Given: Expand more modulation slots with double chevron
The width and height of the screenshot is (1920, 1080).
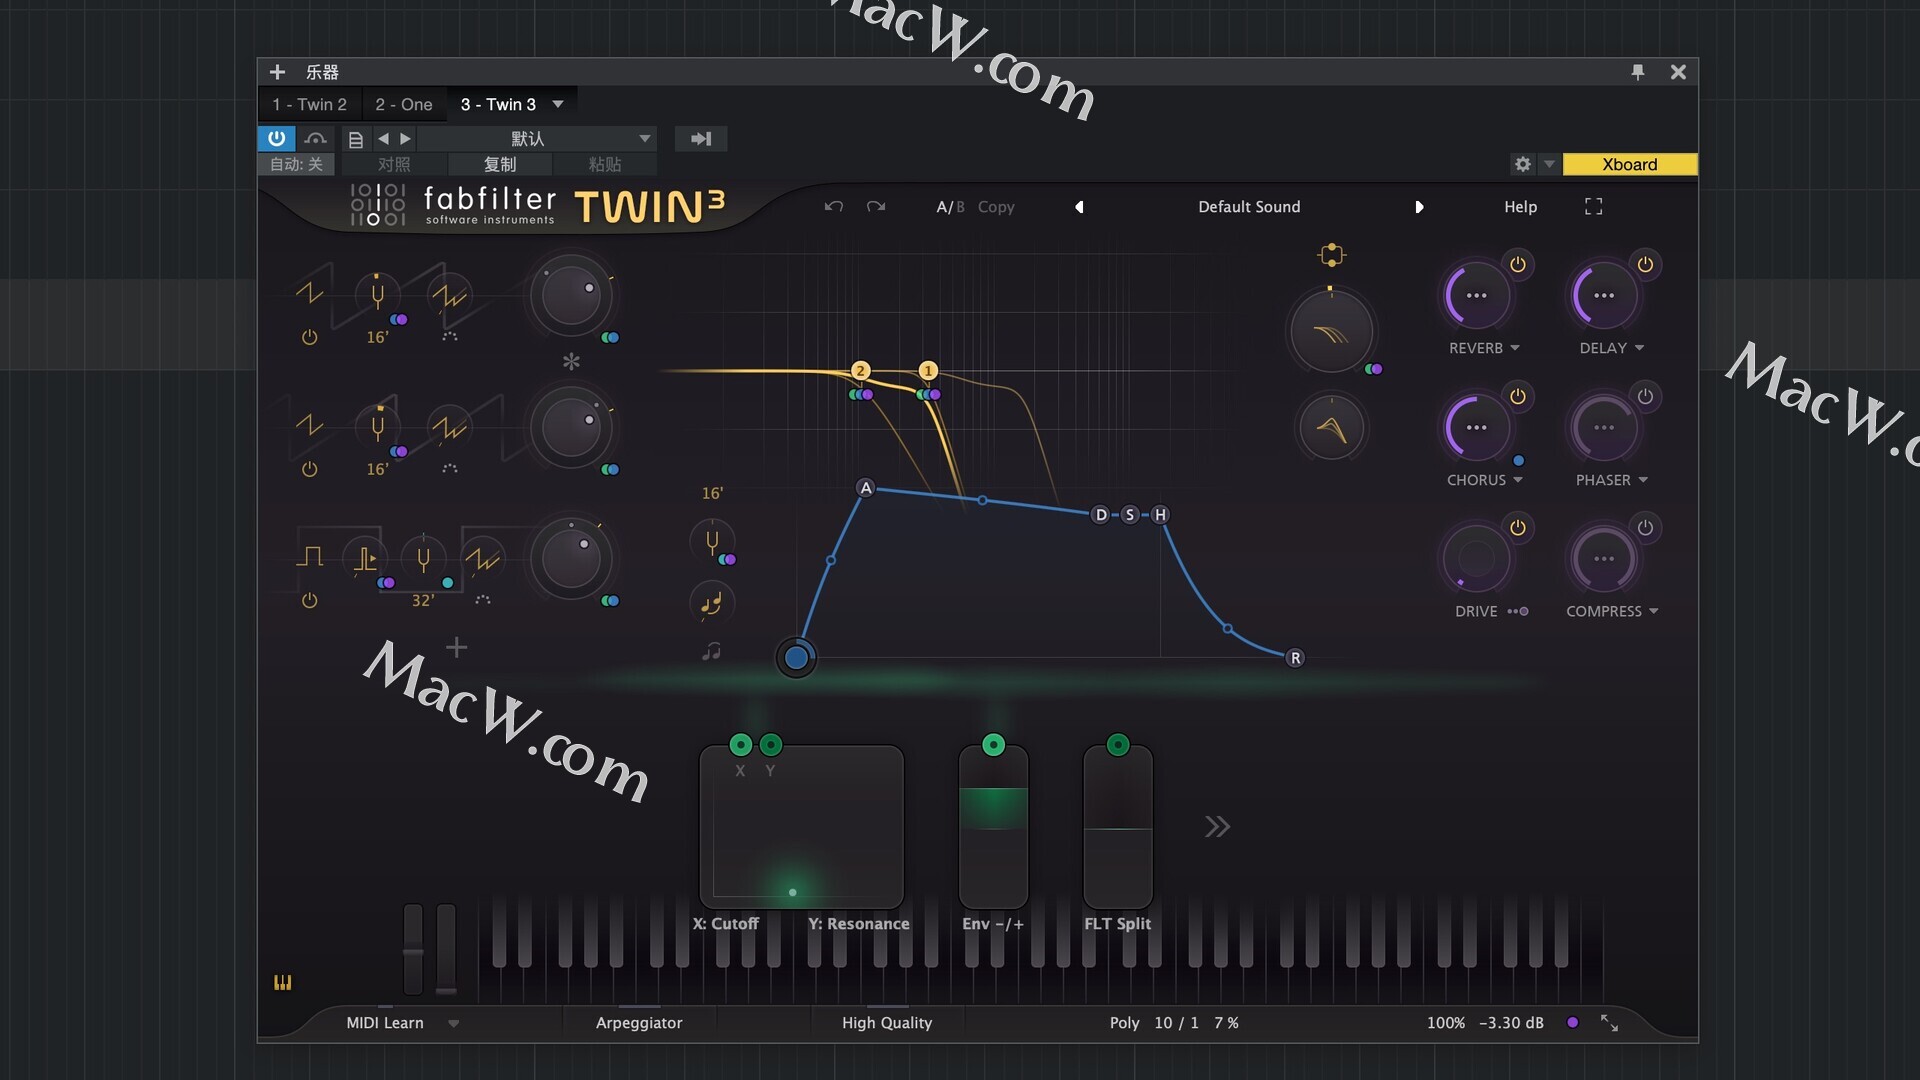Looking at the screenshot, I should pyautogui.click(x=1216, y=827).
